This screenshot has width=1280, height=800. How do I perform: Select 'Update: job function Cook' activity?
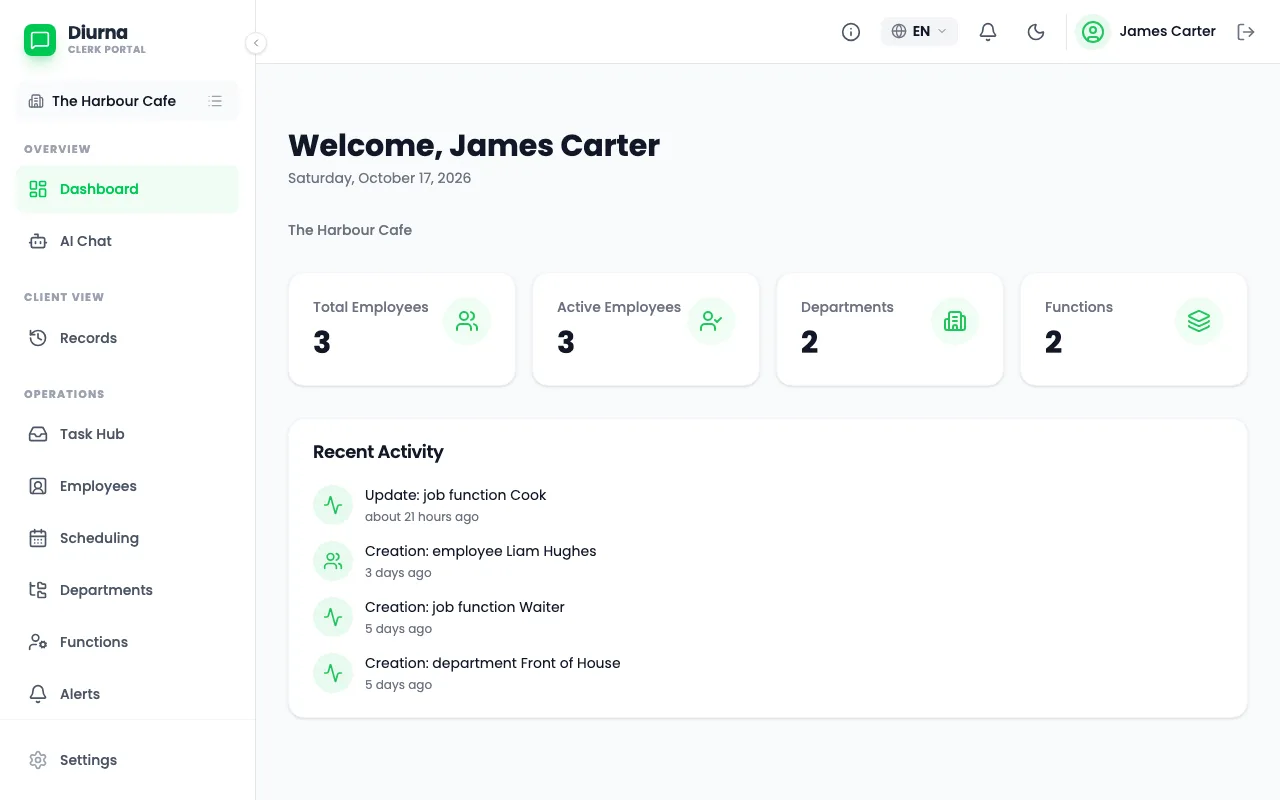point(455,495)
